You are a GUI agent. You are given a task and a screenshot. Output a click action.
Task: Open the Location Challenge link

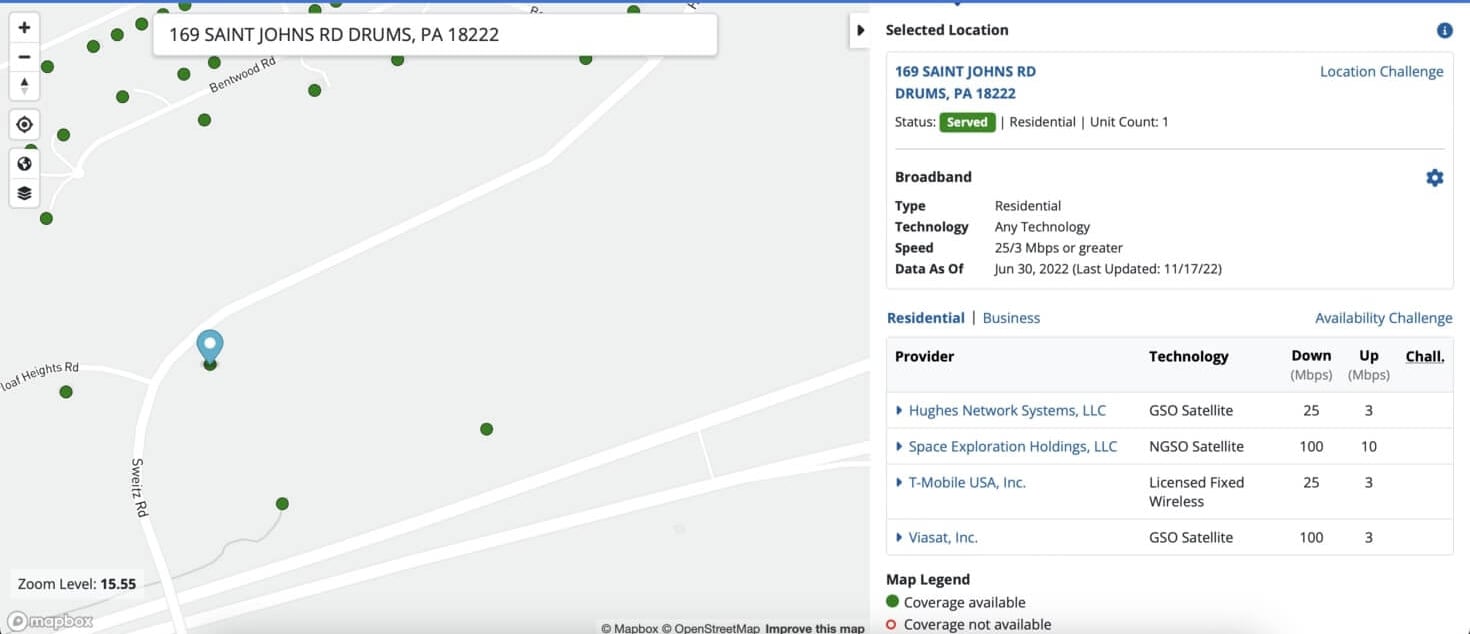tap(1381, 71)
